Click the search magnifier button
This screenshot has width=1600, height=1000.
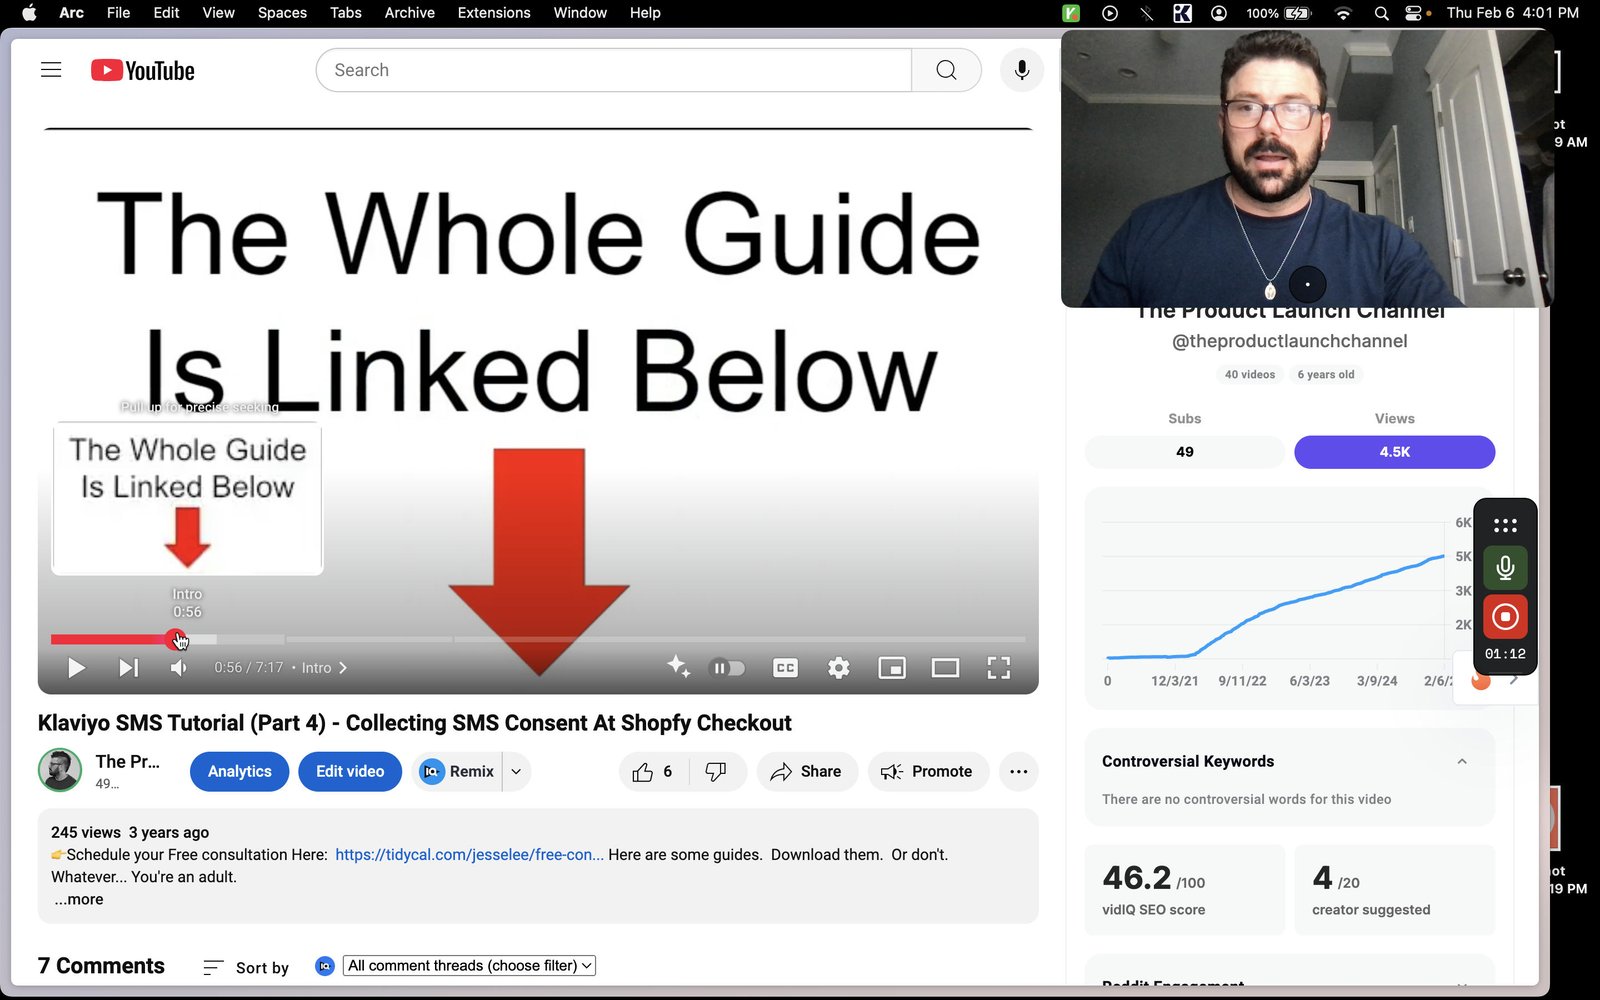946,70
